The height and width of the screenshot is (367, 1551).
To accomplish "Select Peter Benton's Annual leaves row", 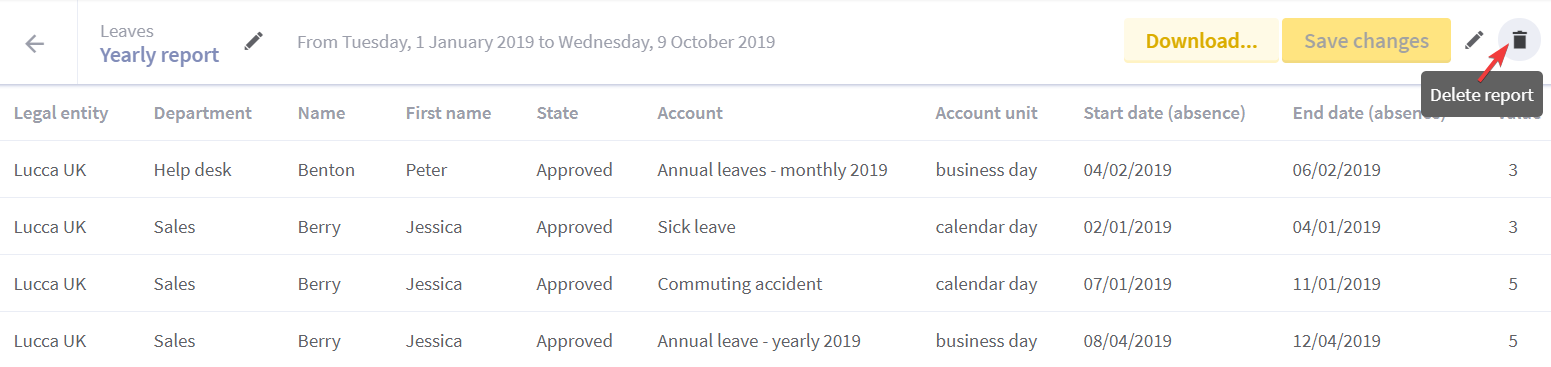I will click(775, 170).
